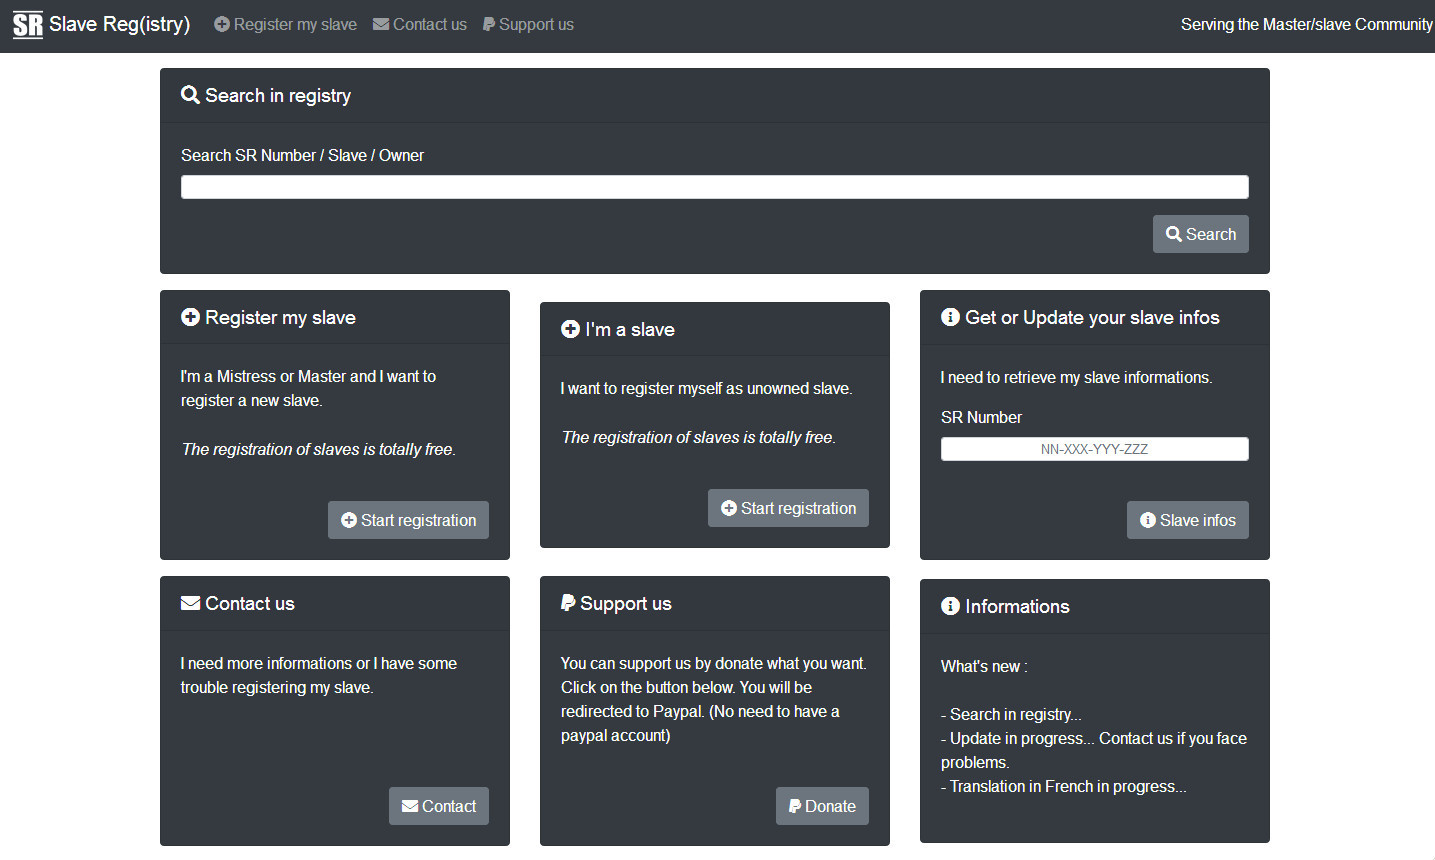The image size is (1435, 860).
Task: Focus the Search SR Number / Slave / Owner field
Action: coord(714,187)
